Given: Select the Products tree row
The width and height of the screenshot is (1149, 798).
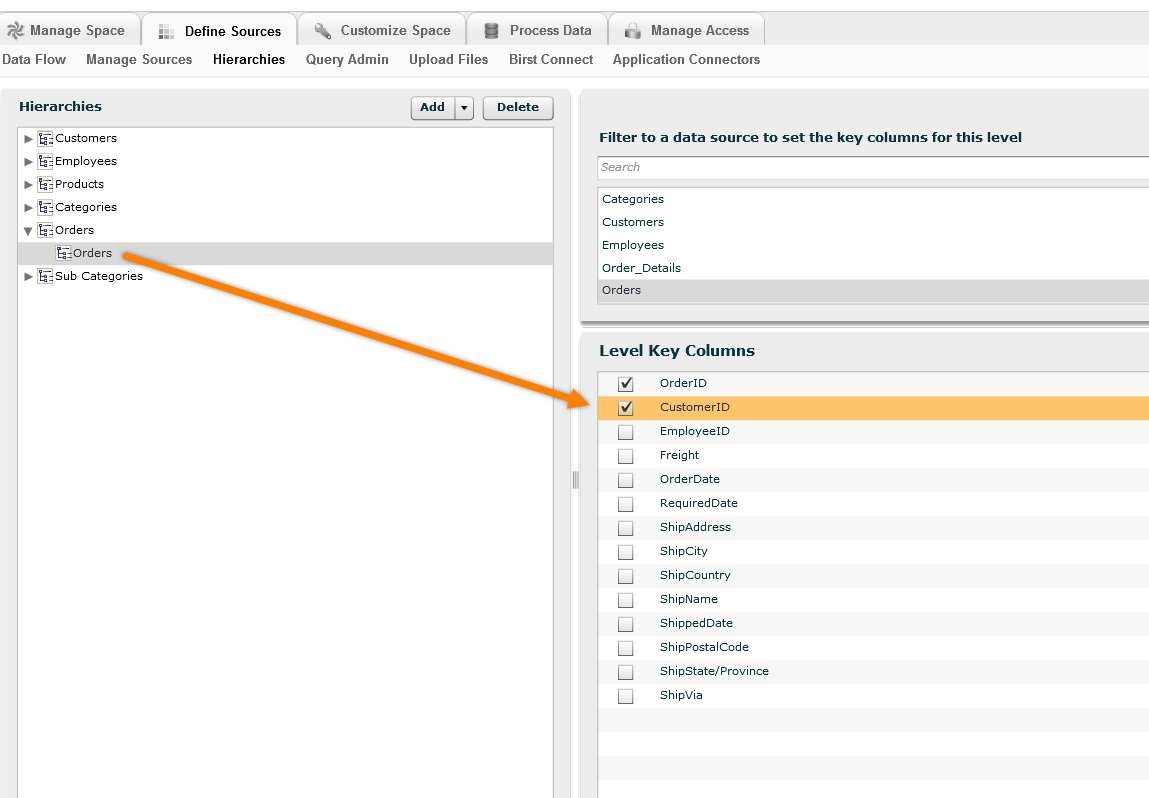Looking at the screenshot, I should point(286,184).
